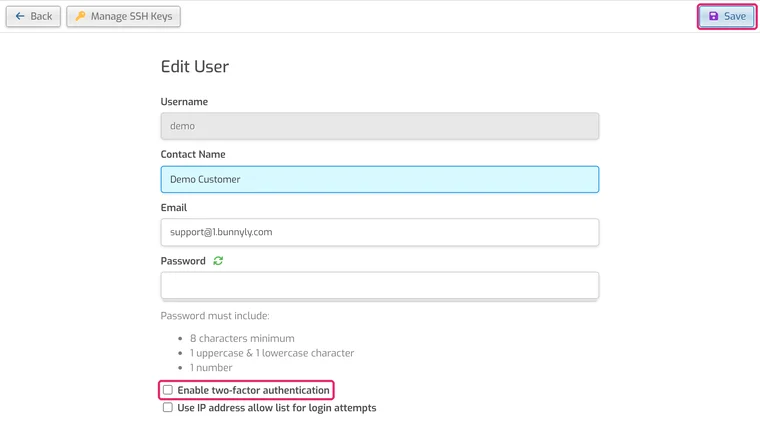Click the Back button
The height and width of the screenshot is (431, 760).
tap(33, 16)
